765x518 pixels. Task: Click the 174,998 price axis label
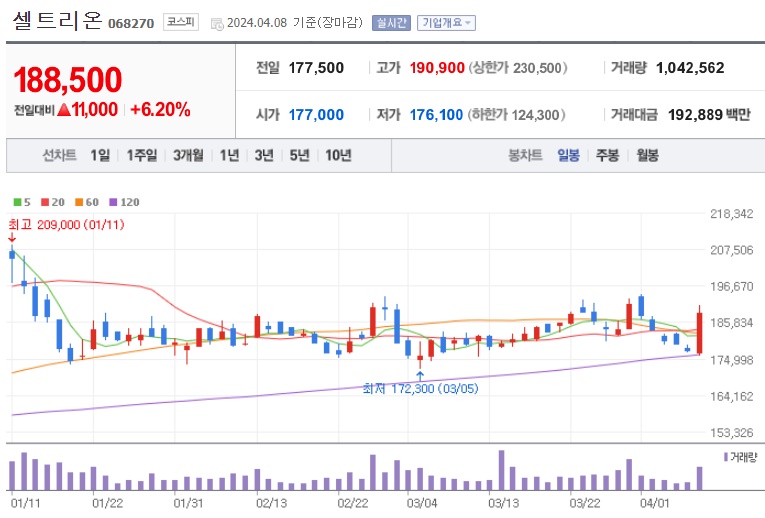[731, 360]
